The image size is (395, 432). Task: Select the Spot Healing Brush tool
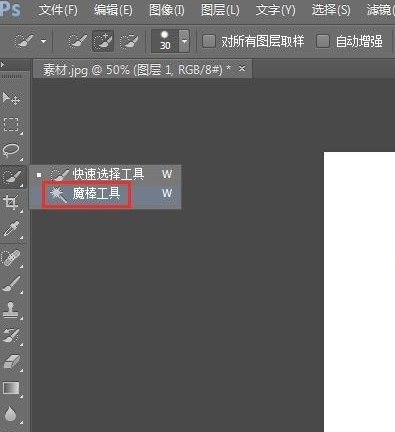11,258
